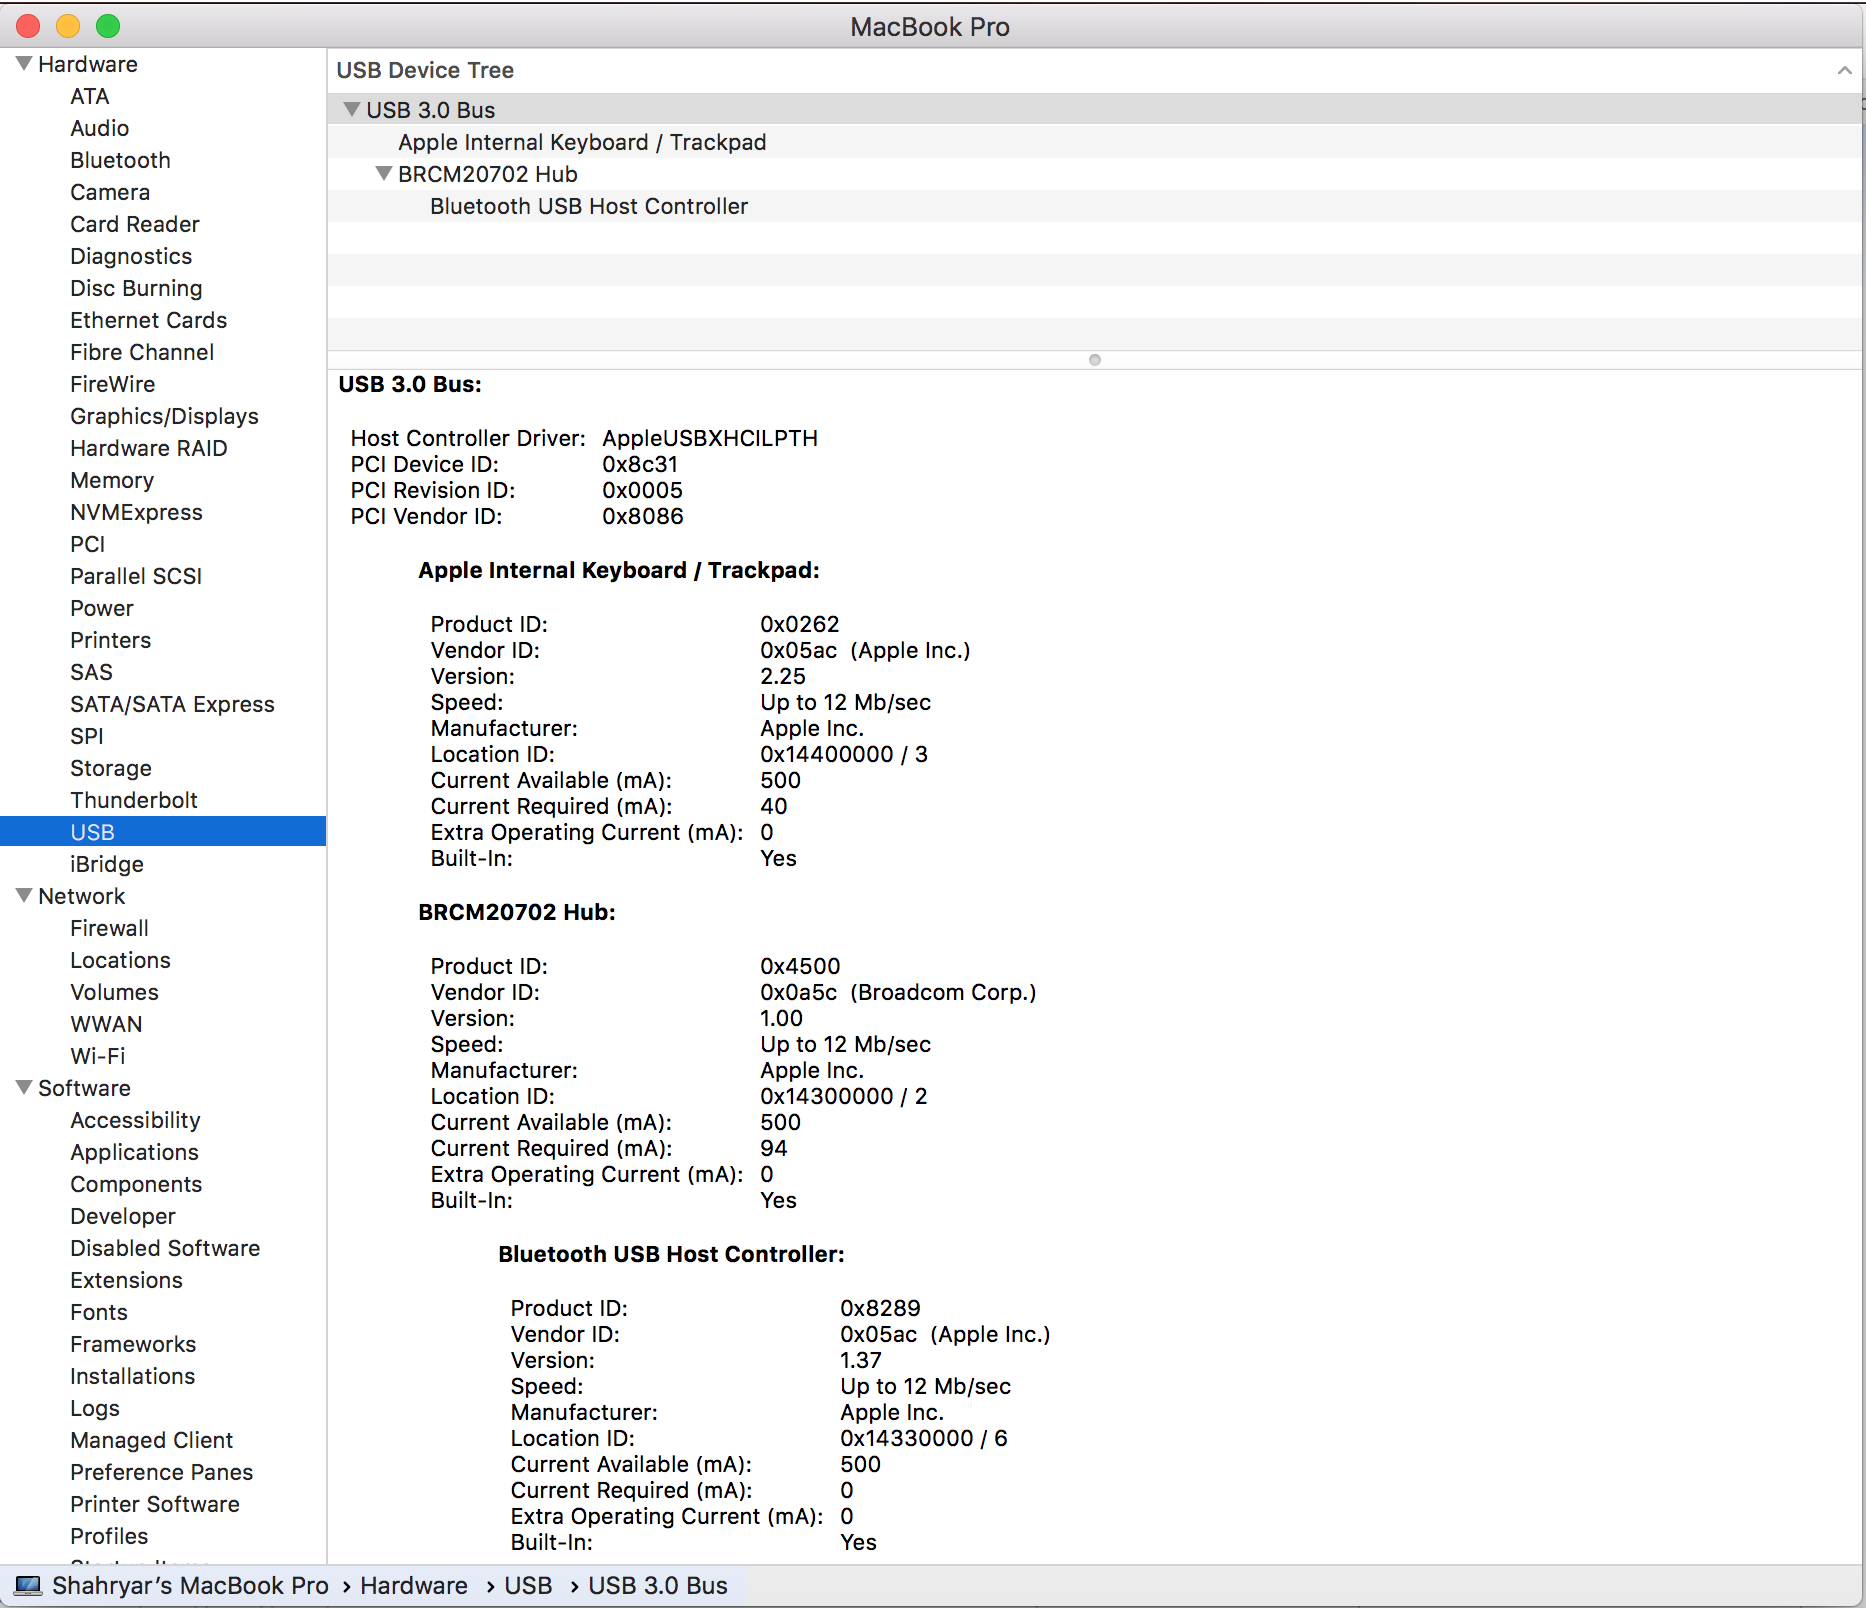This screenshot has height=1608, width=1866.
Task: Open Card Reader information
Action: [x=135, y=224]
